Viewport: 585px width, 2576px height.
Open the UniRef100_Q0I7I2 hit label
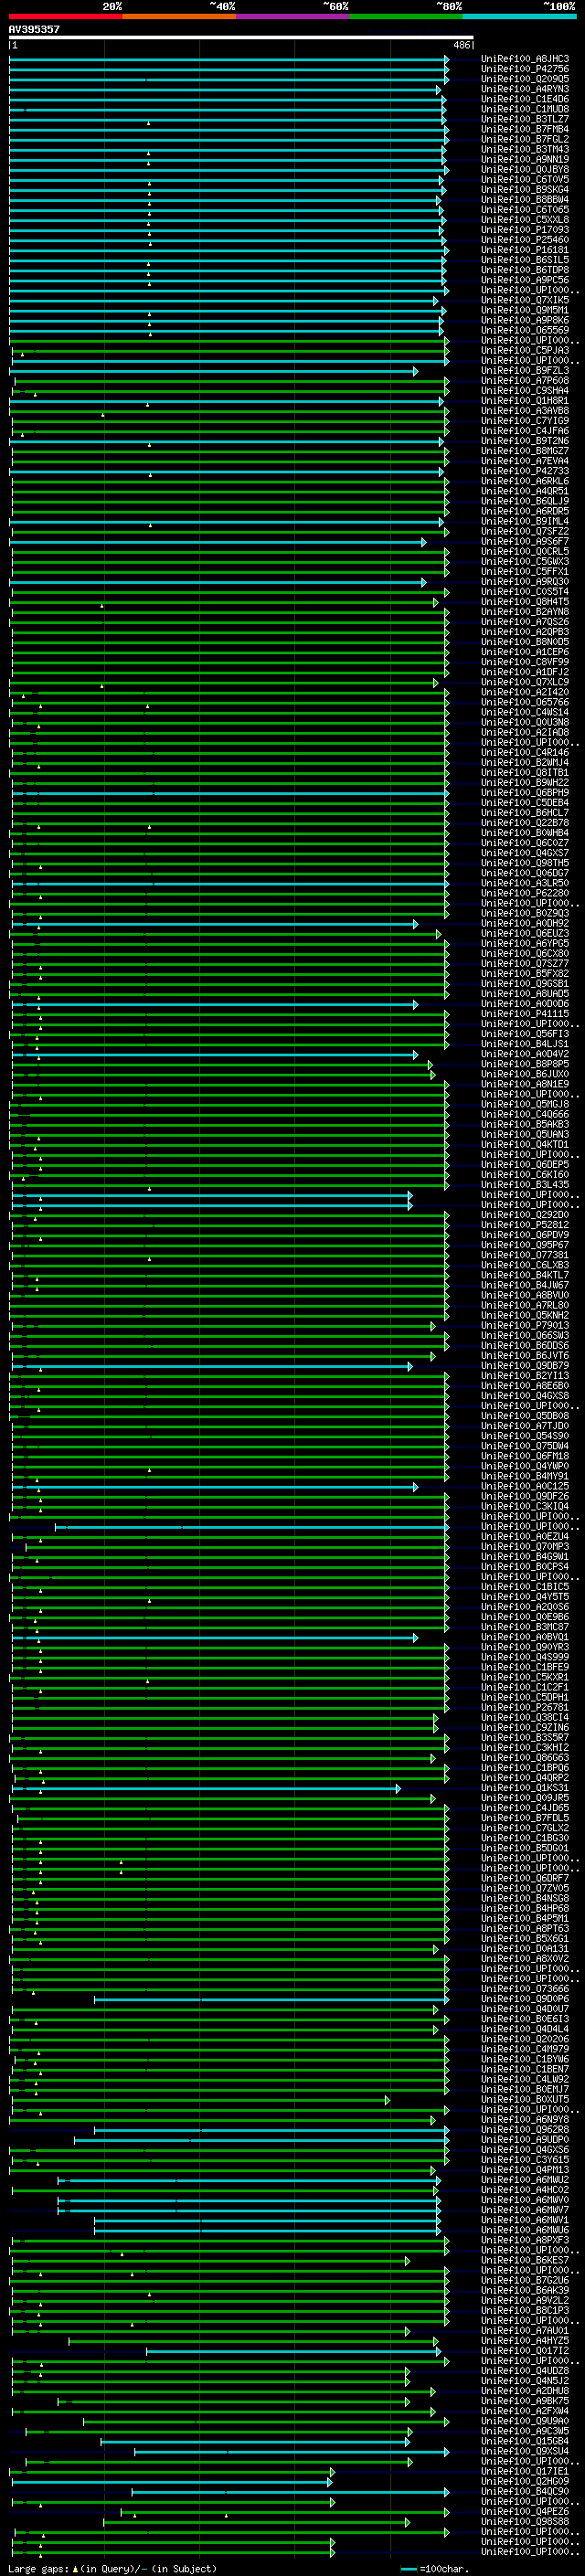pyautogui.click(x=524, y=2351)
